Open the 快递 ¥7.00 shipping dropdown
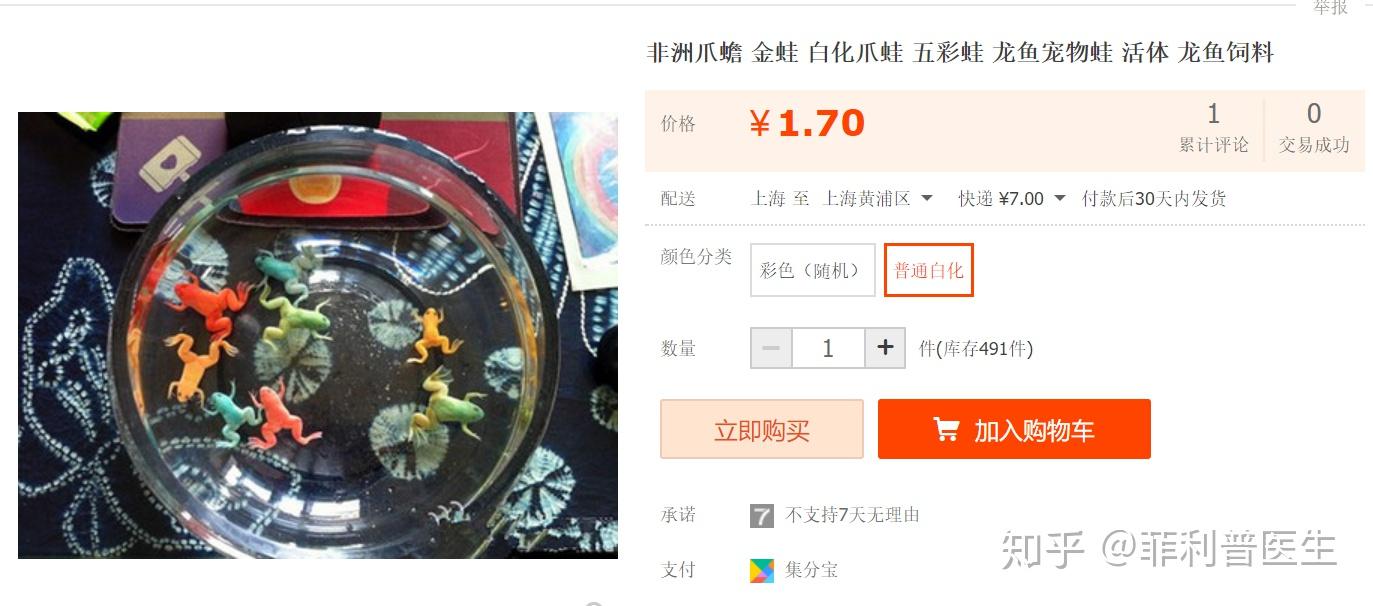 point(1012,199)
